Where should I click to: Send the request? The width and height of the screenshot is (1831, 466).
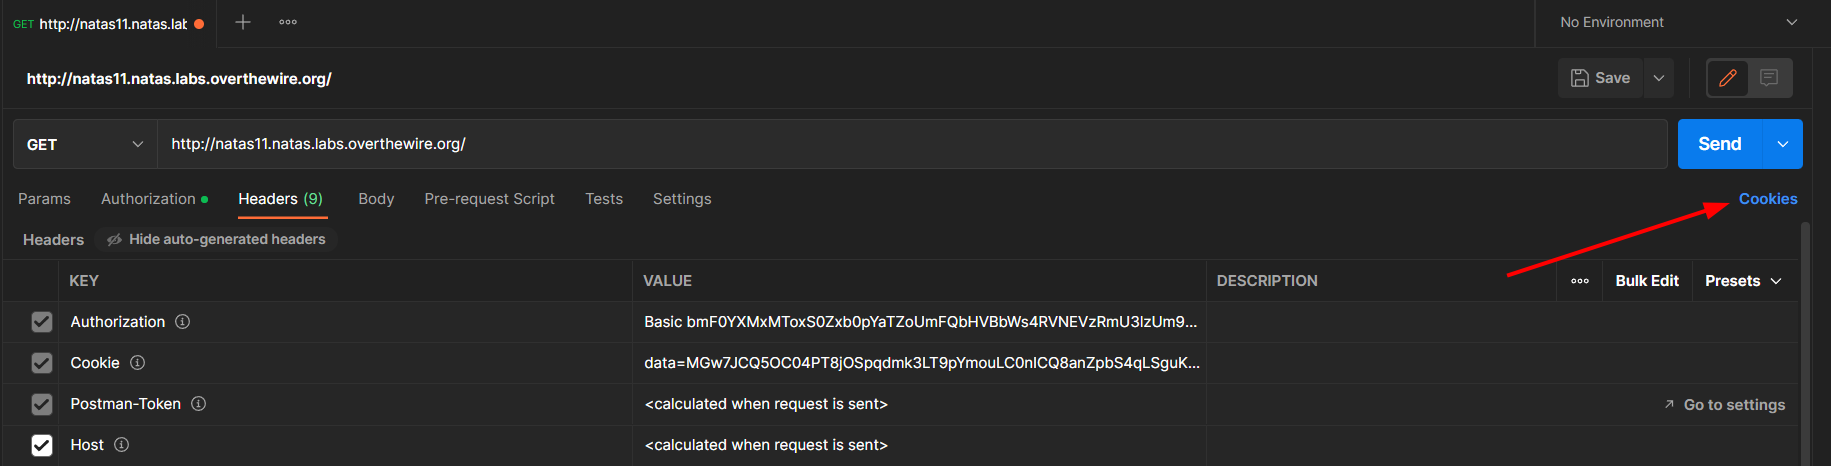1719,144
